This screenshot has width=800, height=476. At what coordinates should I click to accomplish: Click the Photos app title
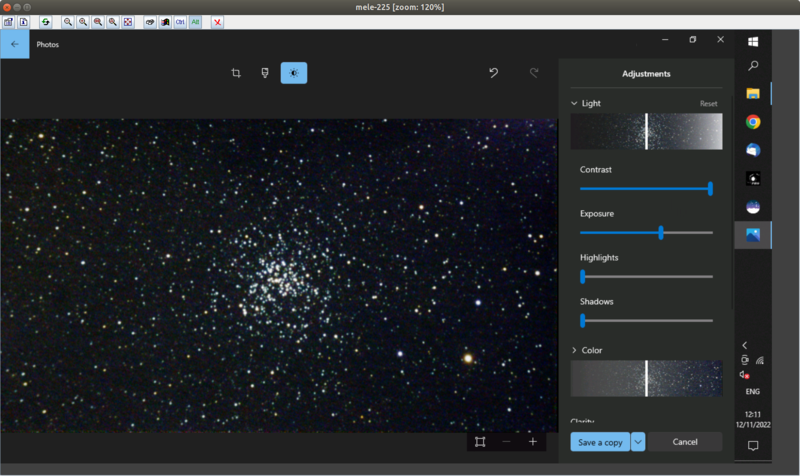click(47, 44)
